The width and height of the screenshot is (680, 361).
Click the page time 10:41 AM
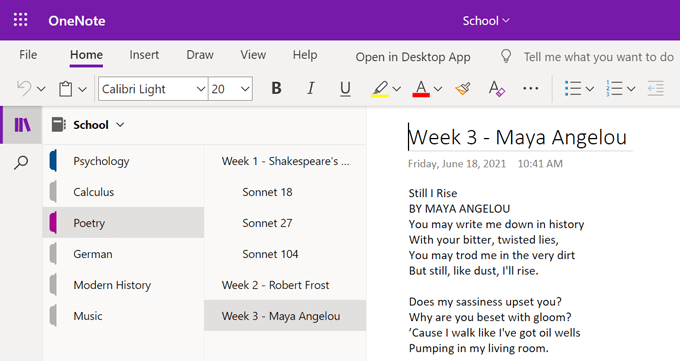[540, 164]
